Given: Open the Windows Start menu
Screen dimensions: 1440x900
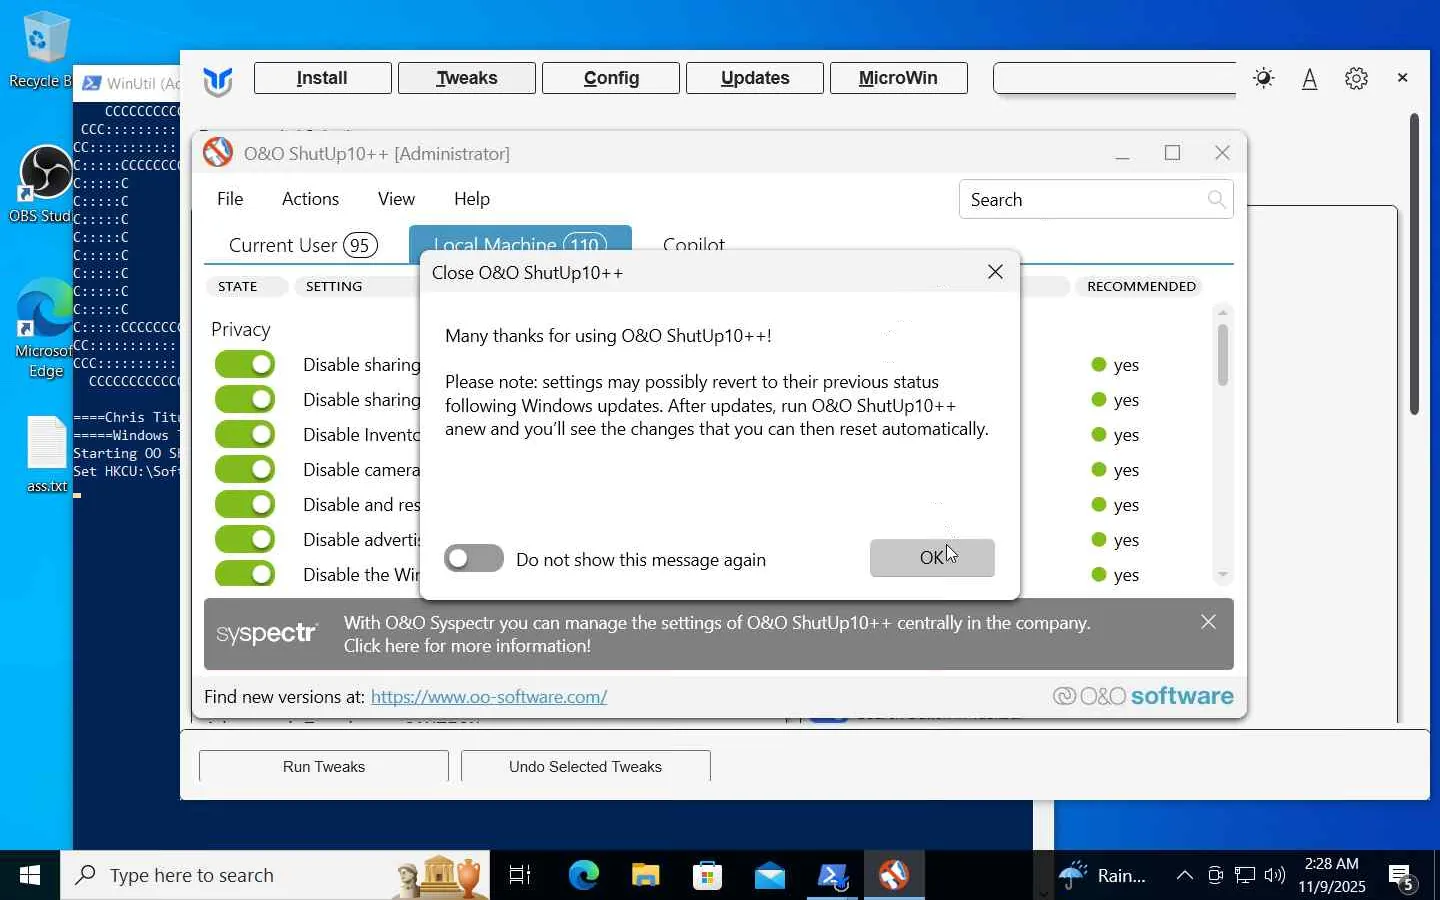Looking at the screenshot, I should point(30,875).
